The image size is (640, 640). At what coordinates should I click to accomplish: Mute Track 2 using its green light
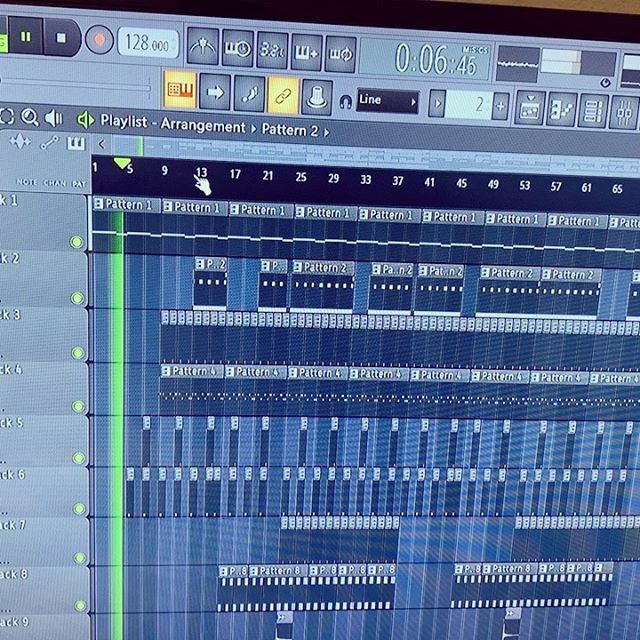[77, 298]
